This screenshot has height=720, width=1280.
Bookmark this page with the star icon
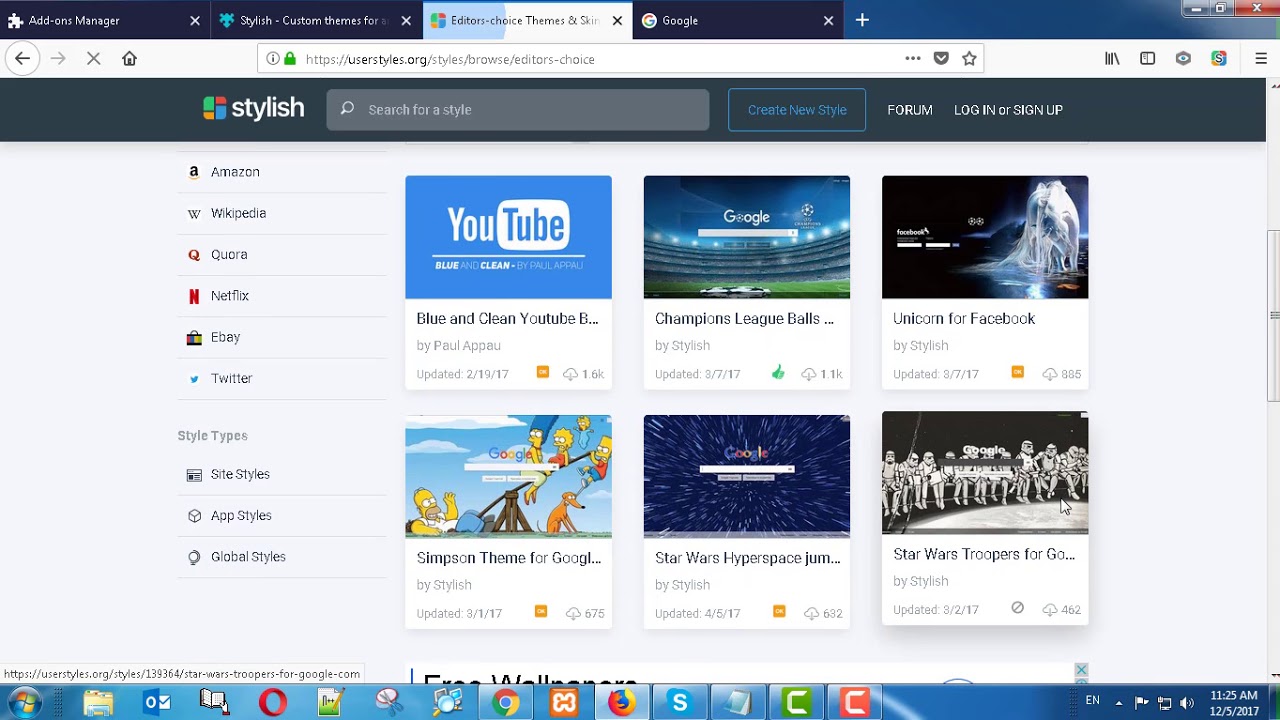pos(969,59)
